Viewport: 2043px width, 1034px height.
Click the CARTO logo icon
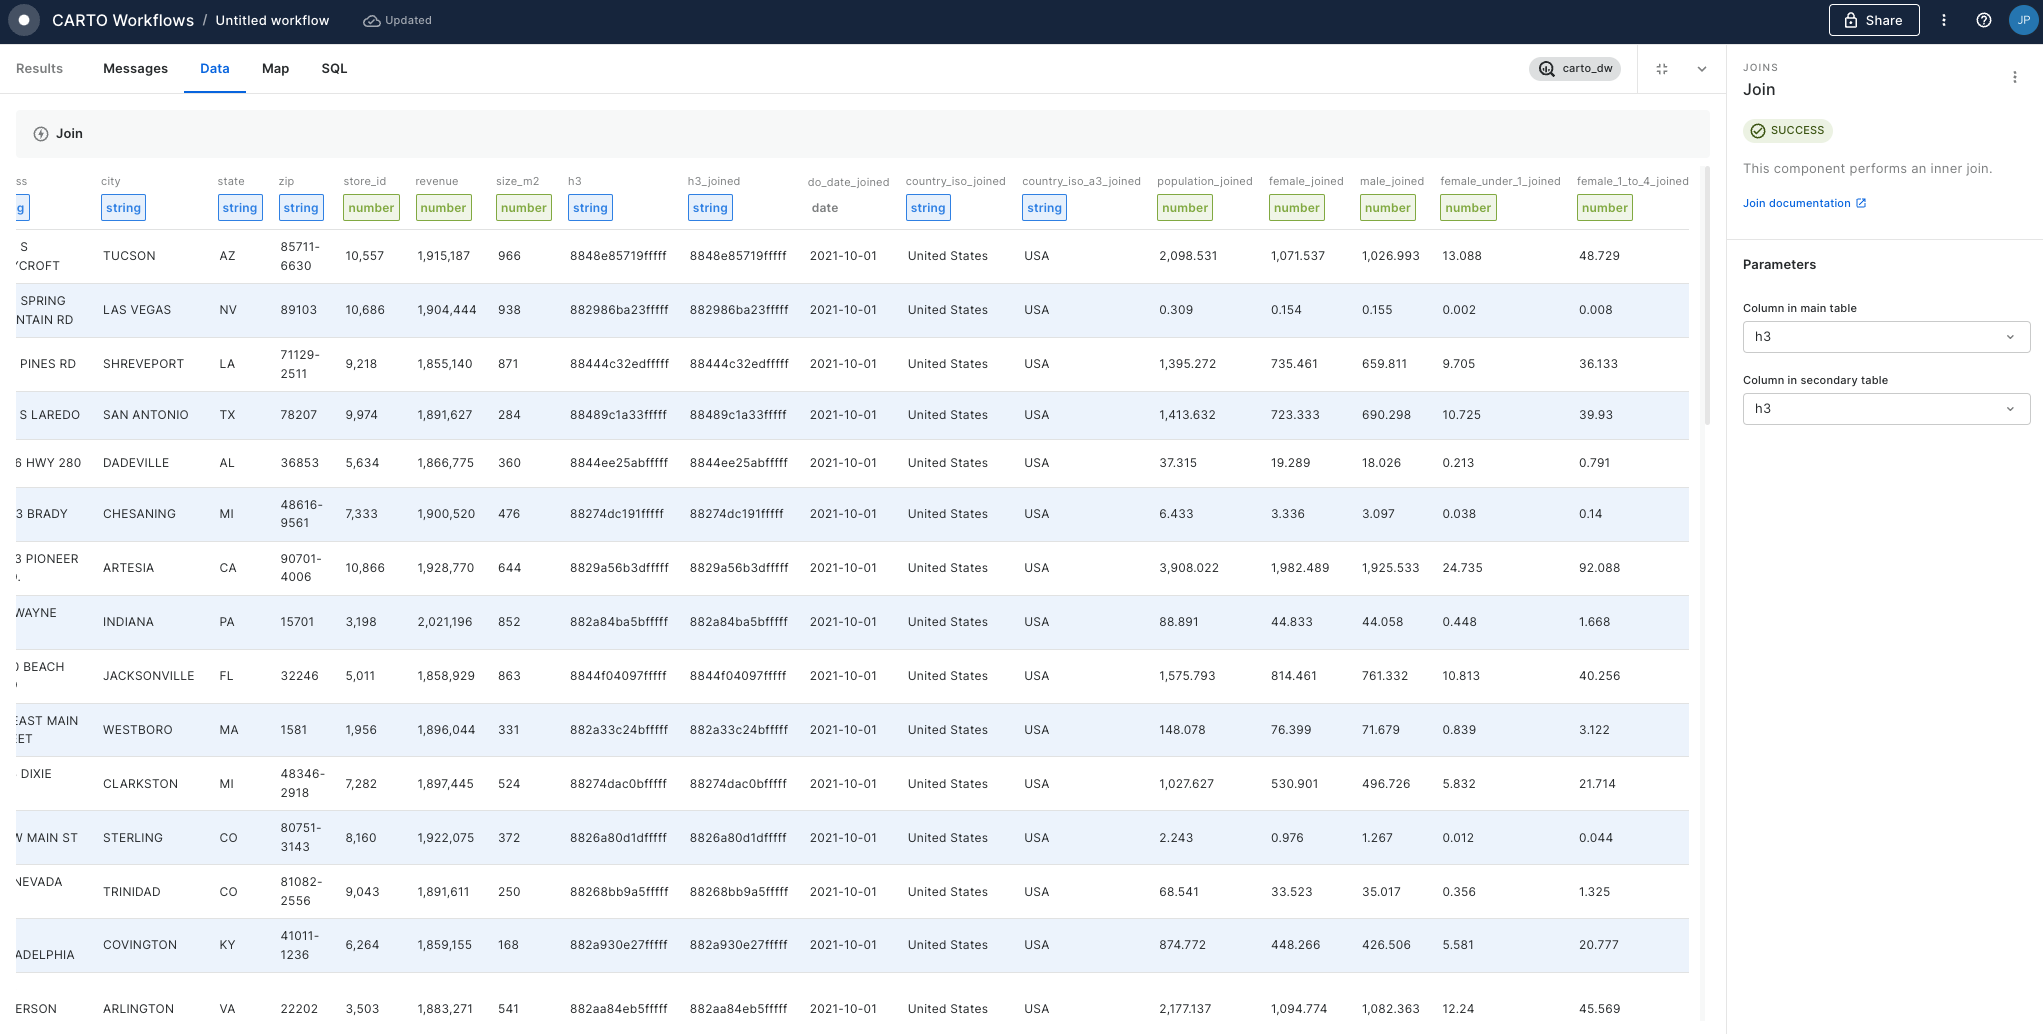(x=24, y=20)
